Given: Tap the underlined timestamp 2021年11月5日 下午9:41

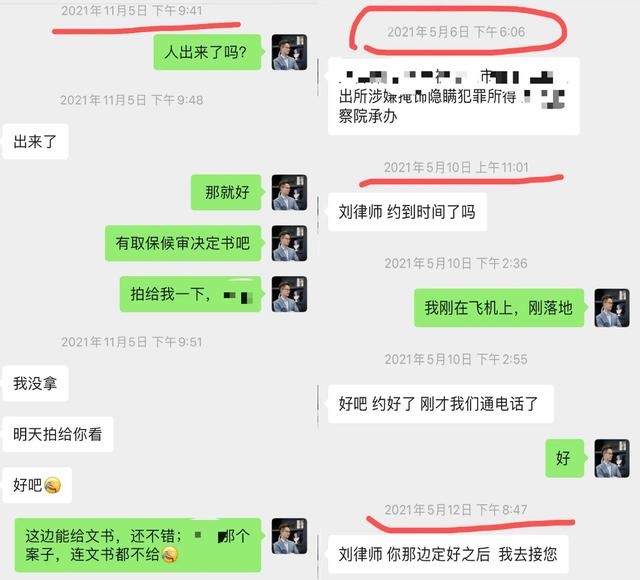Looking at the screenshot, I should tap(131, 11).
